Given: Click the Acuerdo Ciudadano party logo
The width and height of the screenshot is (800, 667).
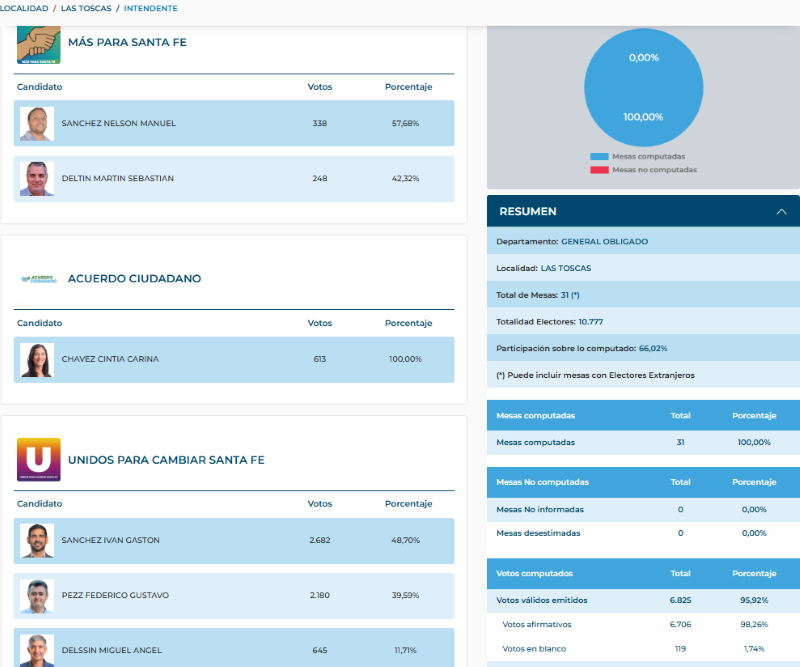Looking at the screenshot, I should click(39, 279).
